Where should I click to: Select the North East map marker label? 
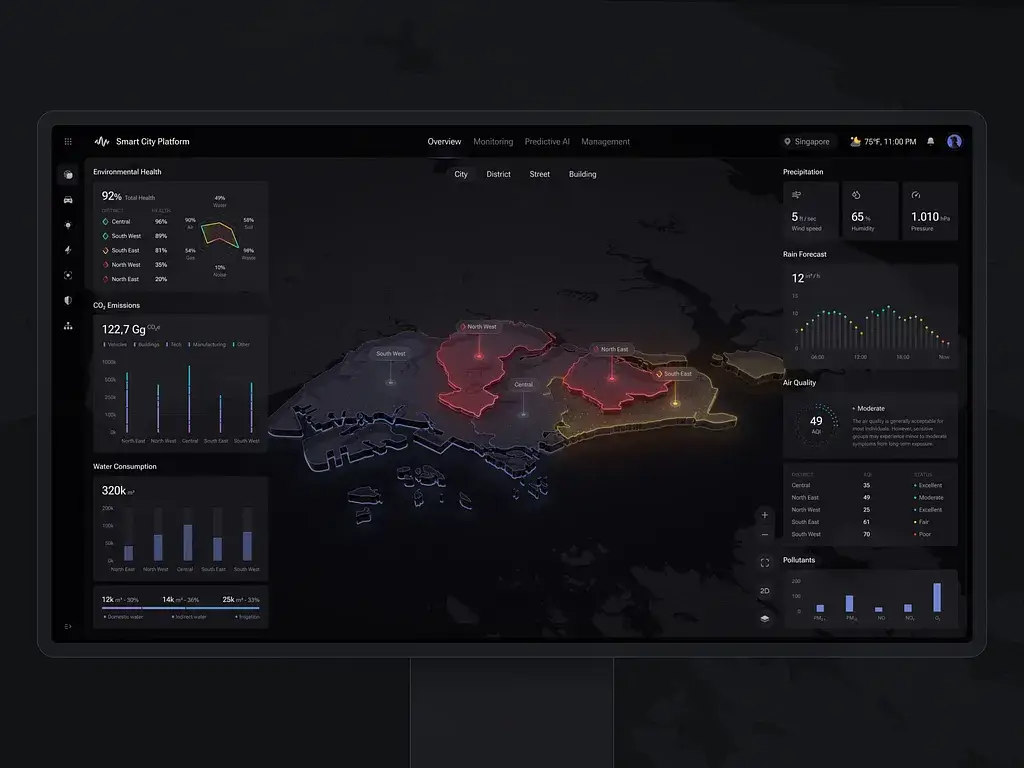(x=611, y=349)
